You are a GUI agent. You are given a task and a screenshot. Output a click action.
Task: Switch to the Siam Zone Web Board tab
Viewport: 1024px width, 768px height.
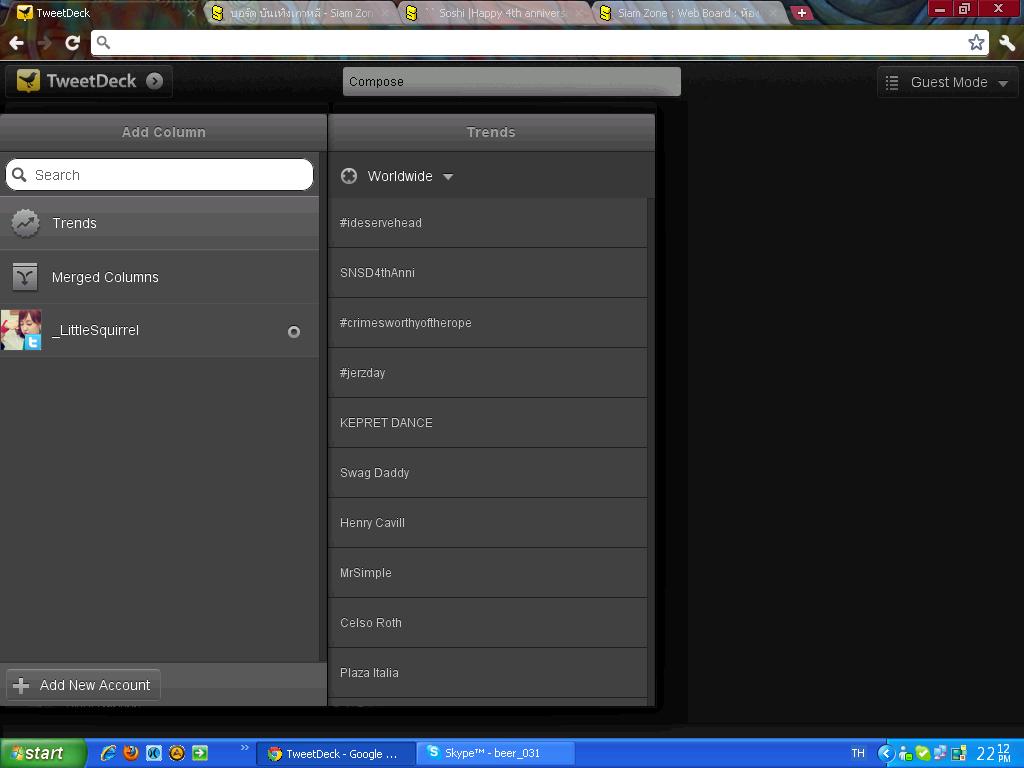687,13
